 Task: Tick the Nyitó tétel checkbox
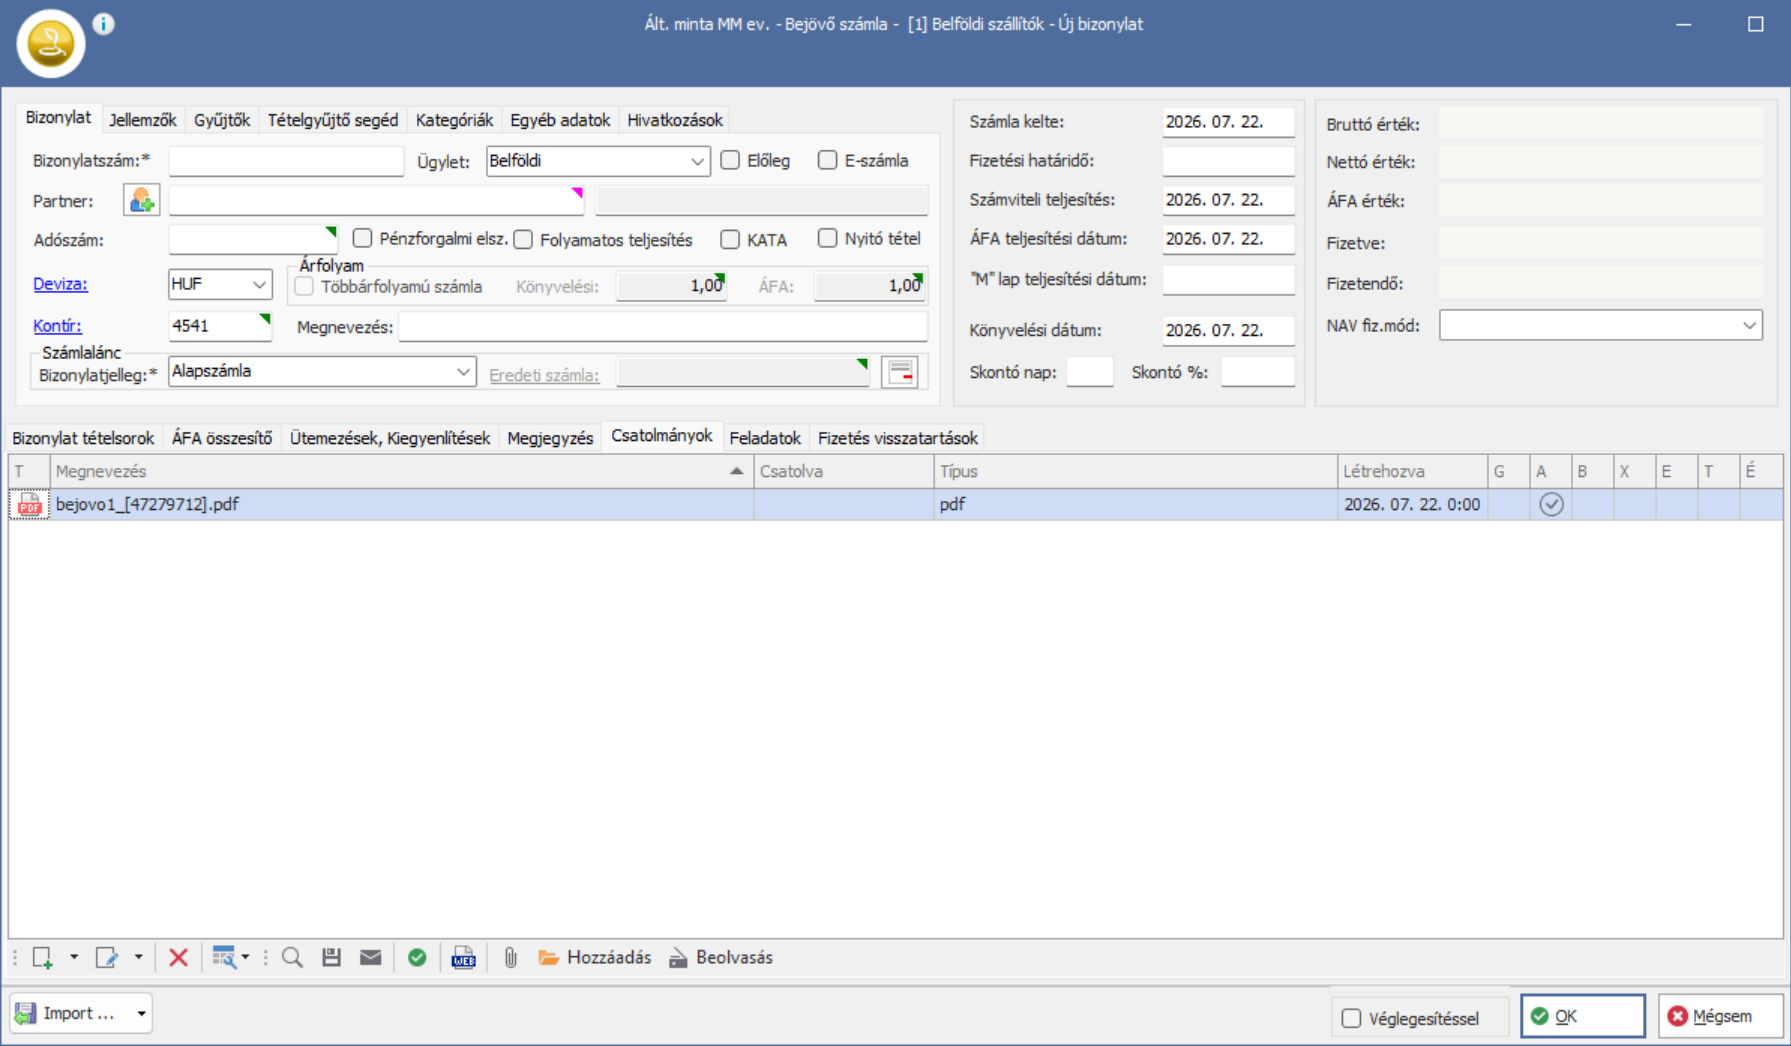(828, 238)
